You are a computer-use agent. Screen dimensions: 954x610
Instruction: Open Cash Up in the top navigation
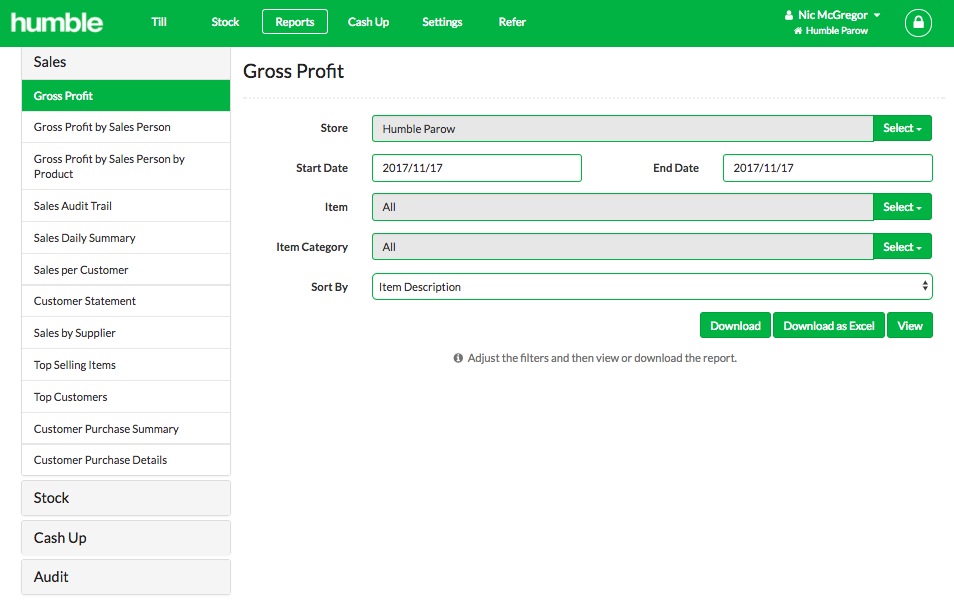[x=368, y=22]
